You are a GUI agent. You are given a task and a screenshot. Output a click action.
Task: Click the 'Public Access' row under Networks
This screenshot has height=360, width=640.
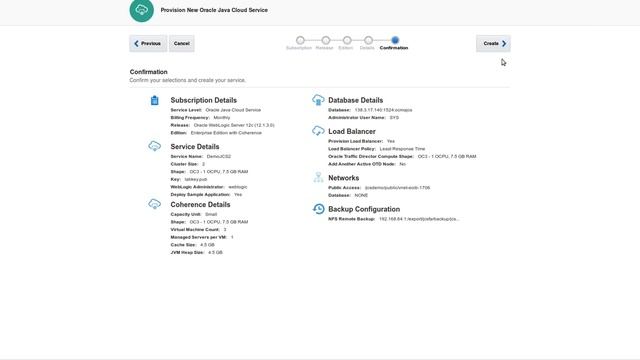(x=379, y=188)
